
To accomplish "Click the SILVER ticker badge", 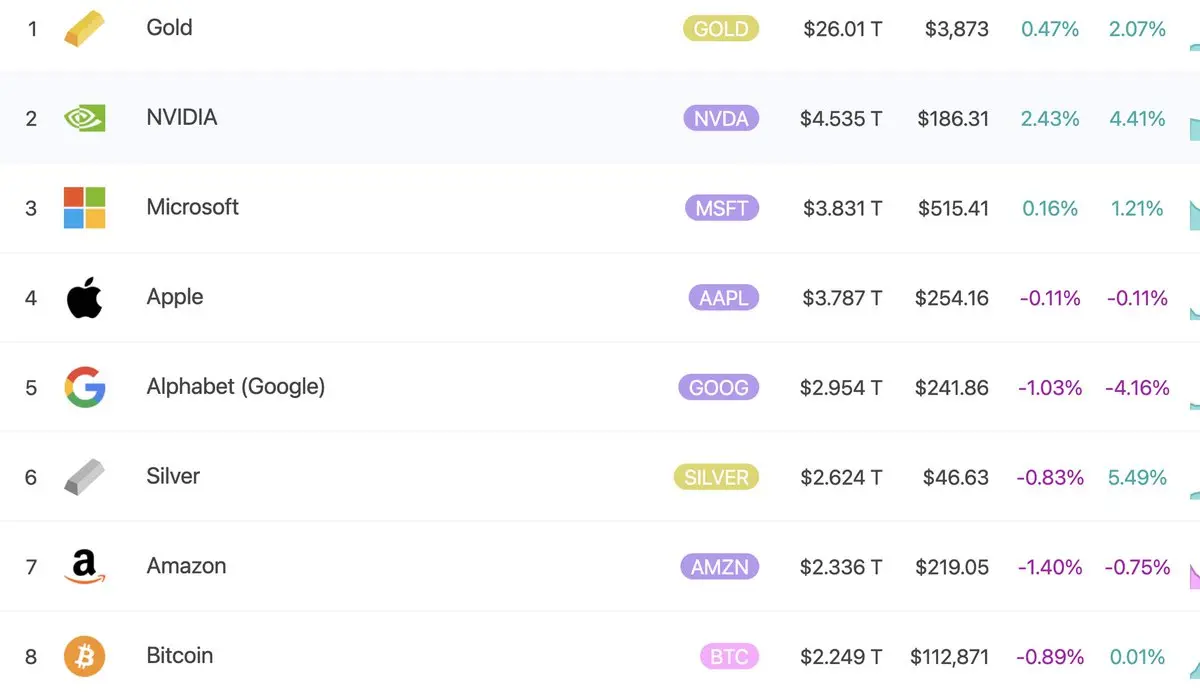I will (716, 477).
